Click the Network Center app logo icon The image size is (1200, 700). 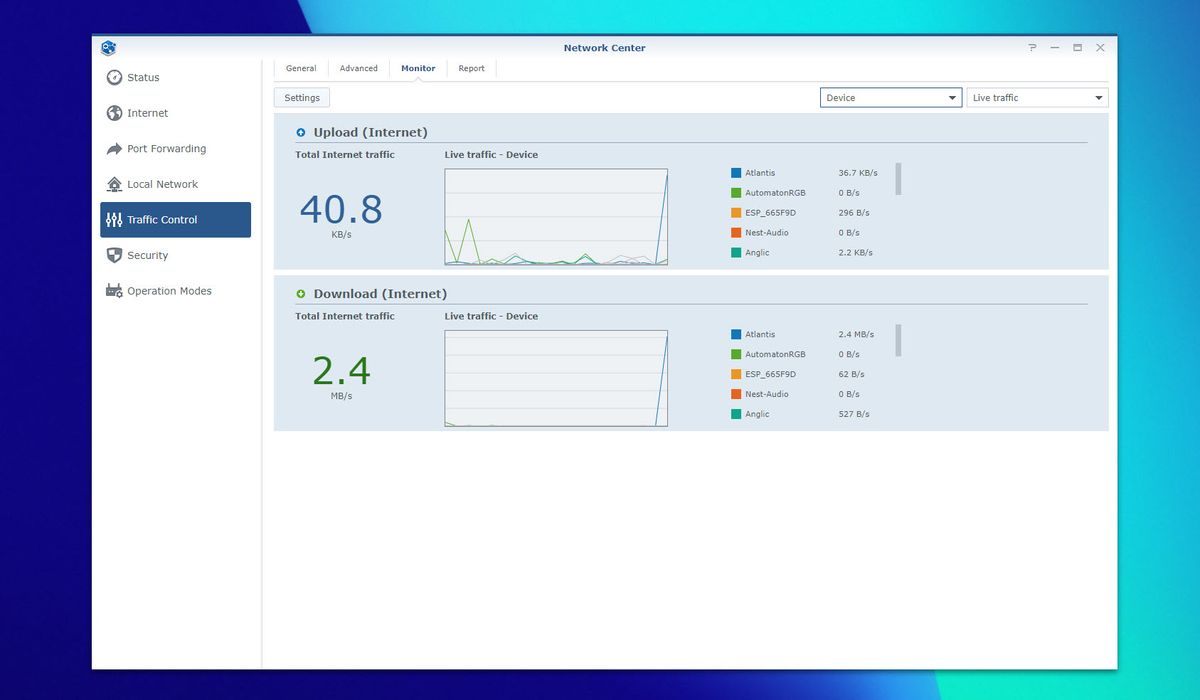point(108,48)
